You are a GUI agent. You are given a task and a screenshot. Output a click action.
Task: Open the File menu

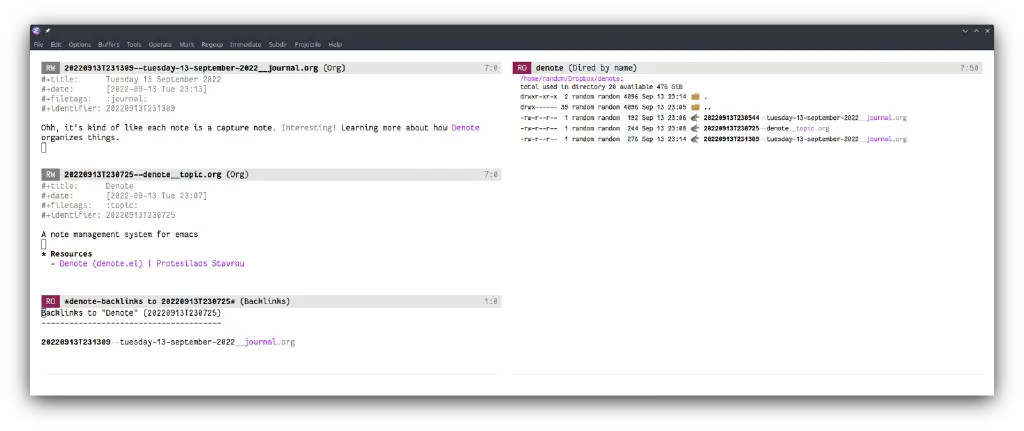[38, 44]
